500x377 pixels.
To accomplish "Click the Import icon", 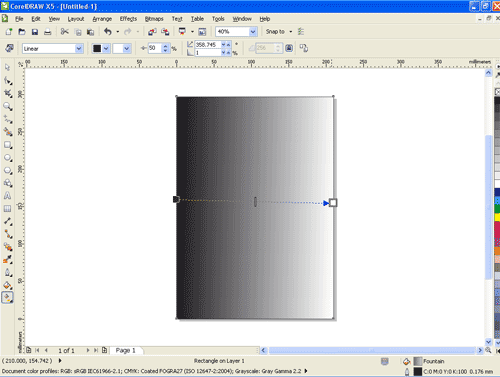I will [152, 32].
